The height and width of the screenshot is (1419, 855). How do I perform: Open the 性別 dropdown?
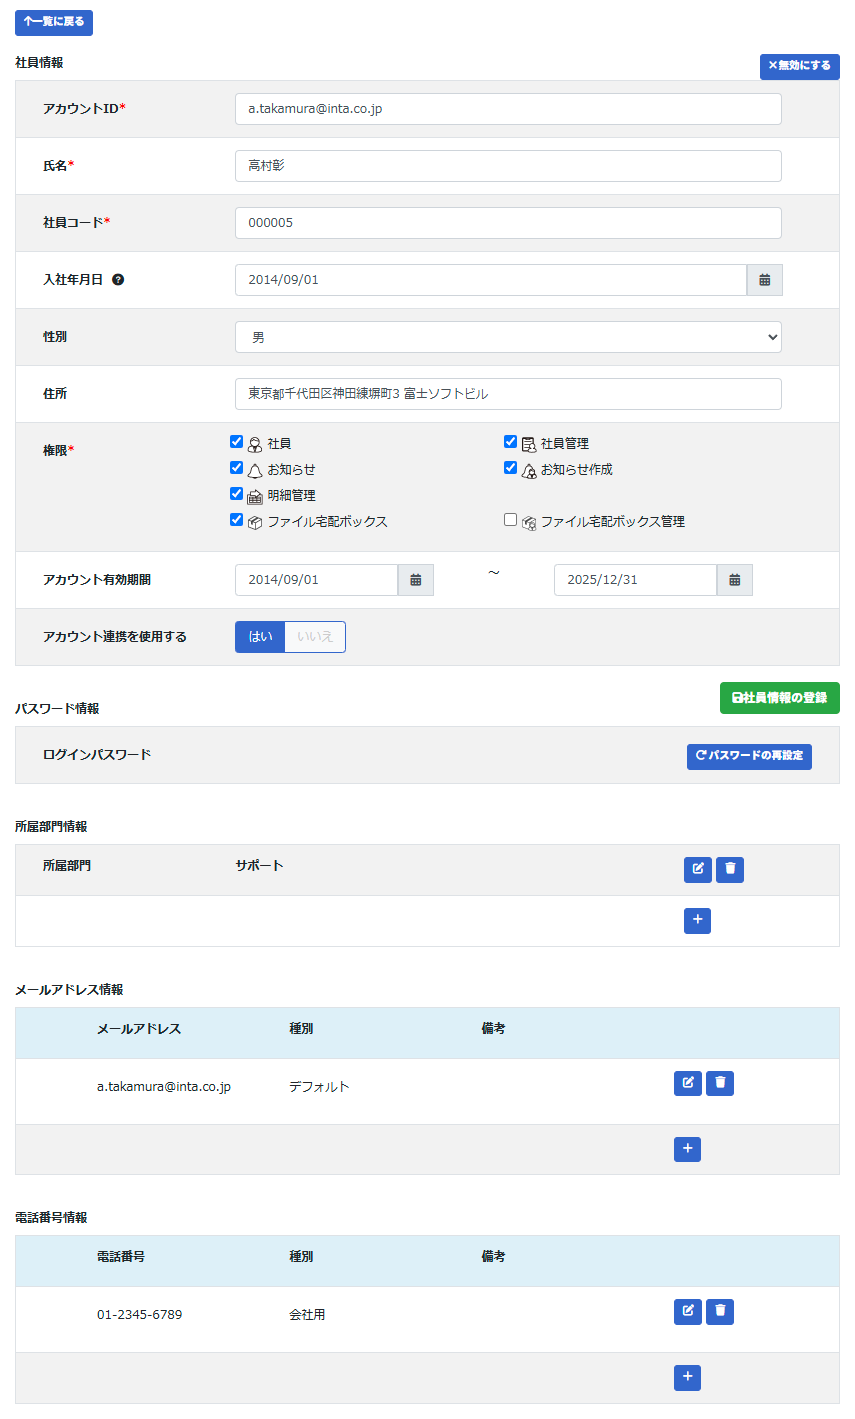pos(508,337)
